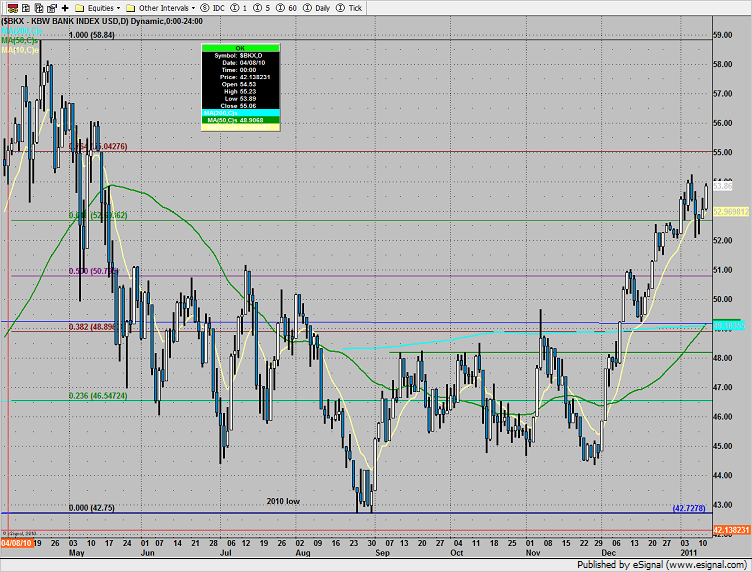Click the Low 53.89 row in data window
Viewport: 752px width, 572px height.
click(240, 99)
